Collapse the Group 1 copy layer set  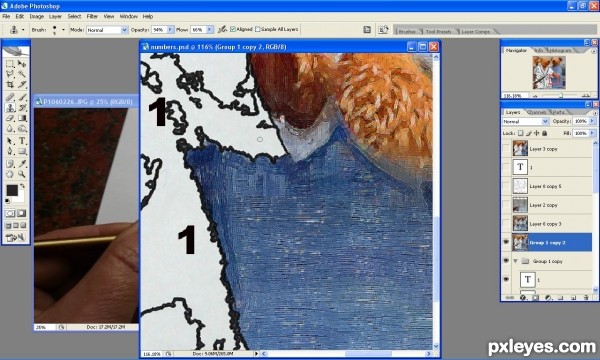coord(515,261)
